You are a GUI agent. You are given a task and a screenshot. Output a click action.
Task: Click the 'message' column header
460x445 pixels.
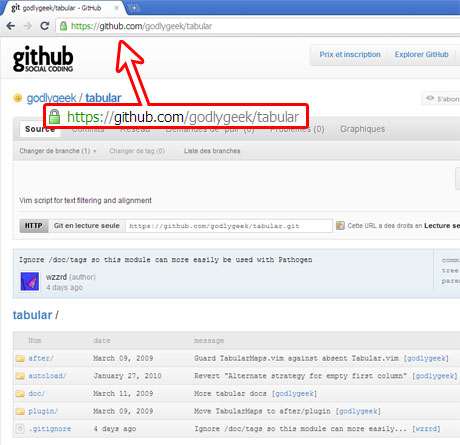[209, 341]
